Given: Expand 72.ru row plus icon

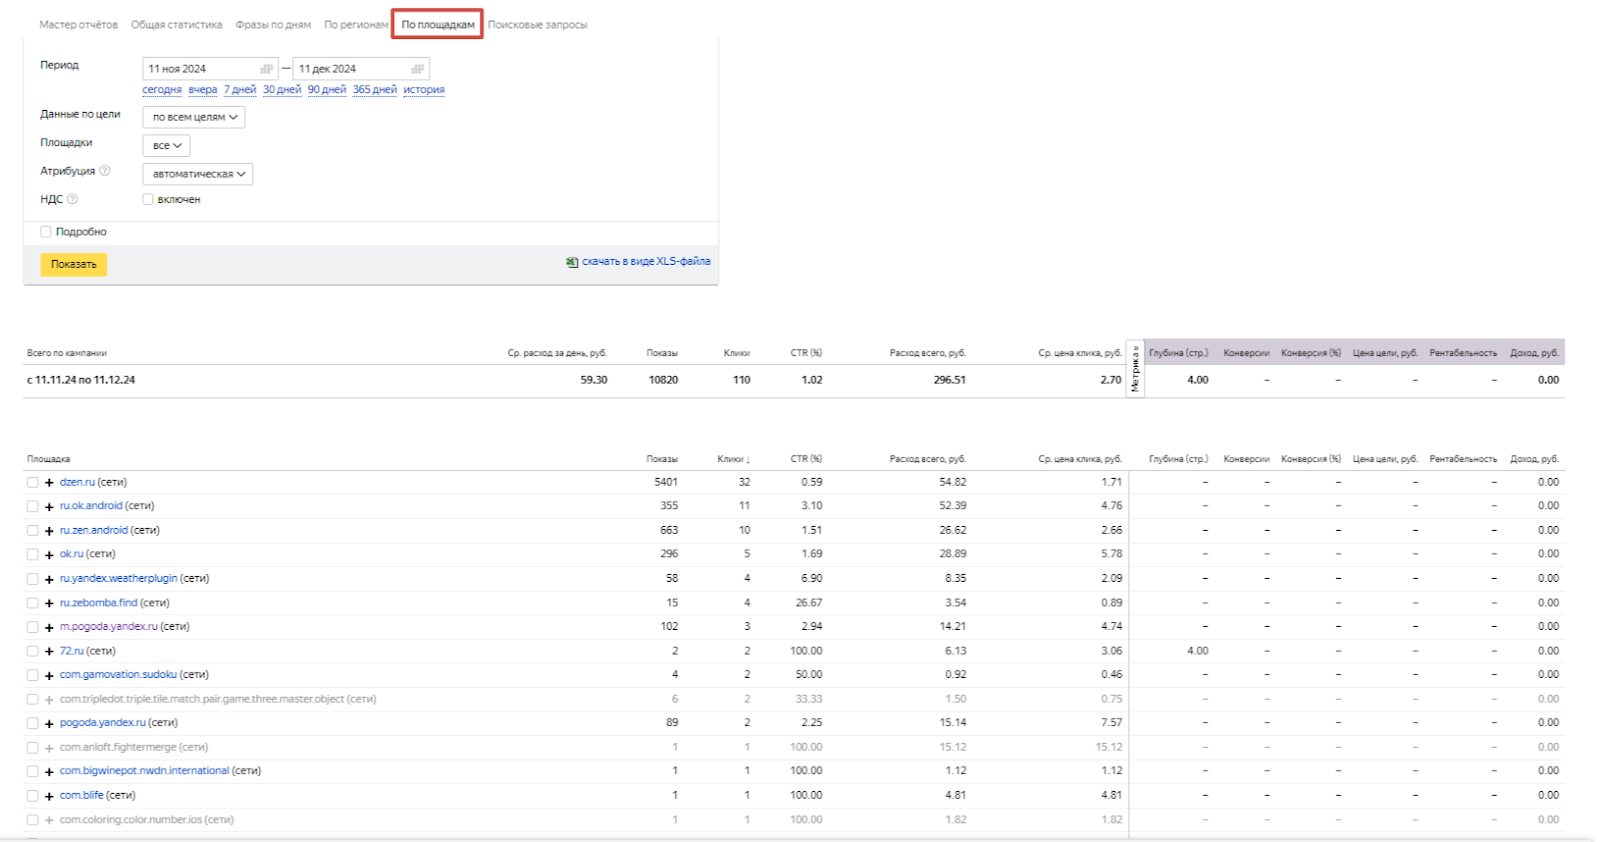Looking at the screenshot, I should click(49, 651).
